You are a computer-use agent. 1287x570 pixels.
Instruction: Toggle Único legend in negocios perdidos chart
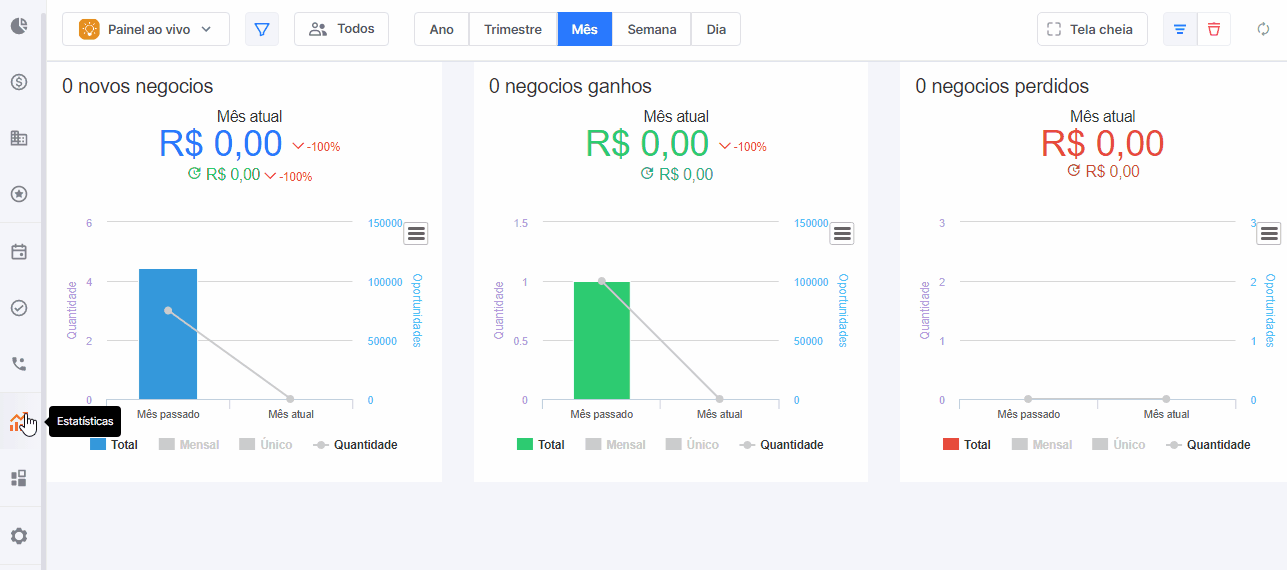1118,444
